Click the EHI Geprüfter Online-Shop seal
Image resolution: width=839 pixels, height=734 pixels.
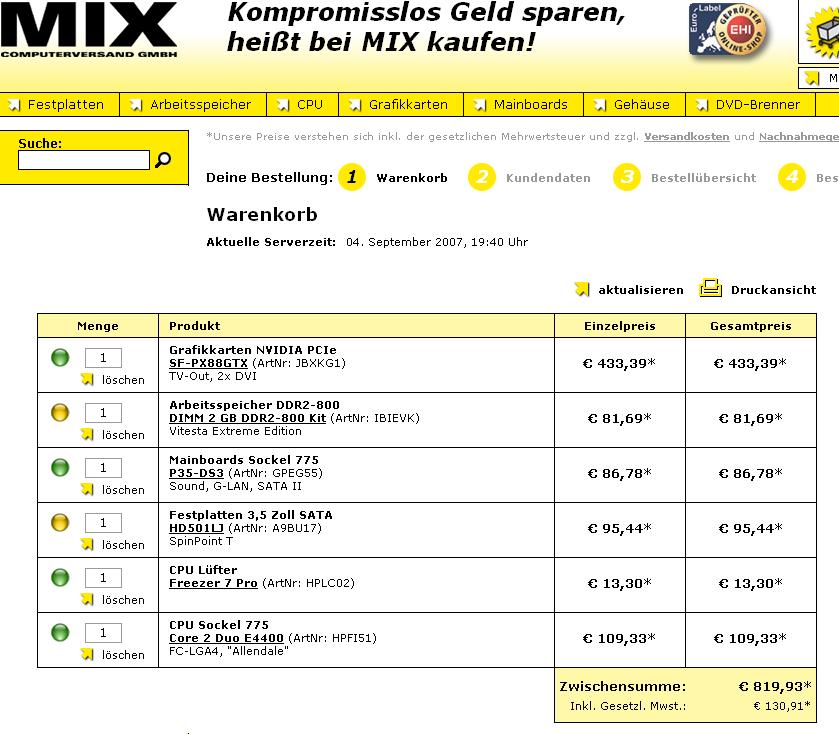click(729, 30)
